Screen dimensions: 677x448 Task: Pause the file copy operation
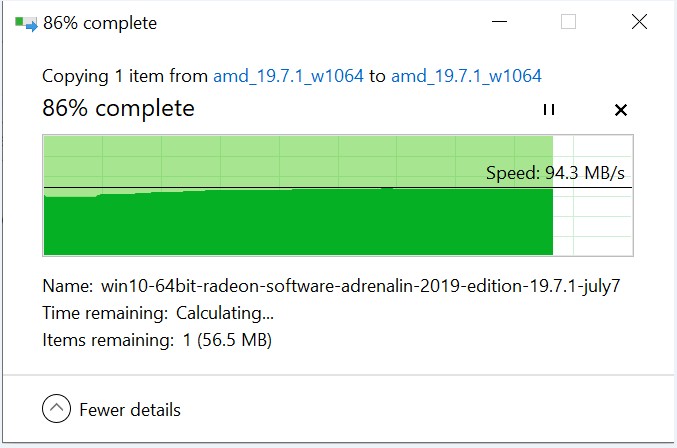click(549, 110)
